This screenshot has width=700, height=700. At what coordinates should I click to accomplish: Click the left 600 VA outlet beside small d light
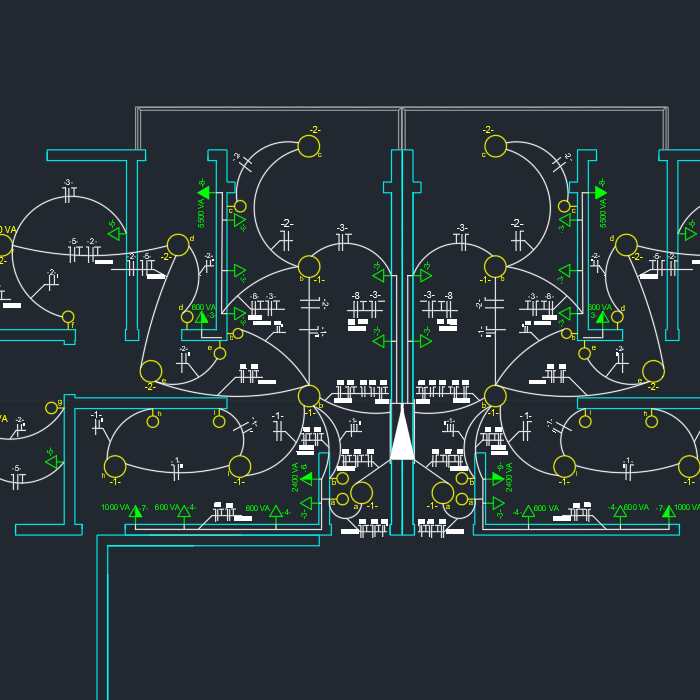click(x=202, y=317)
